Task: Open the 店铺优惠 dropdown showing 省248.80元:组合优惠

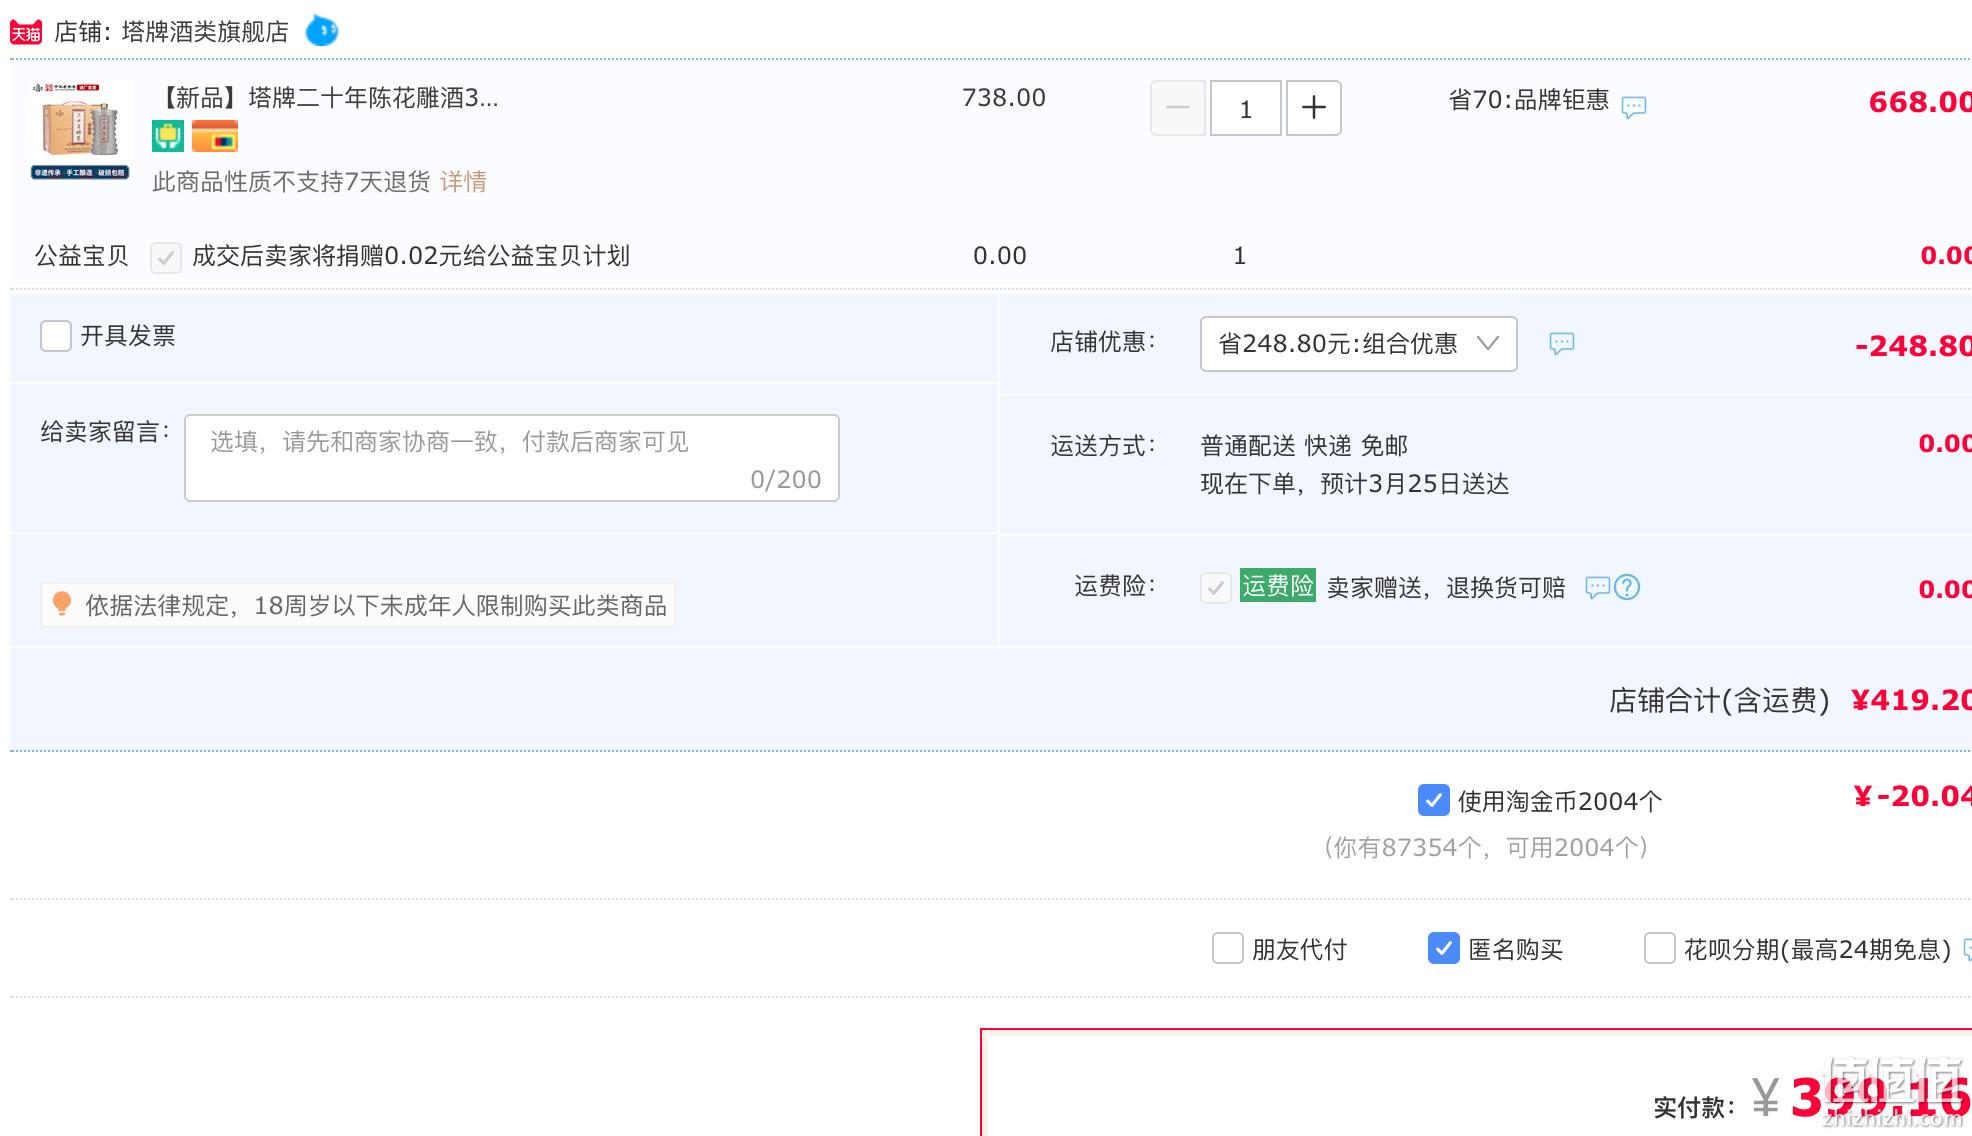Action: click(x=1359, y=344)
